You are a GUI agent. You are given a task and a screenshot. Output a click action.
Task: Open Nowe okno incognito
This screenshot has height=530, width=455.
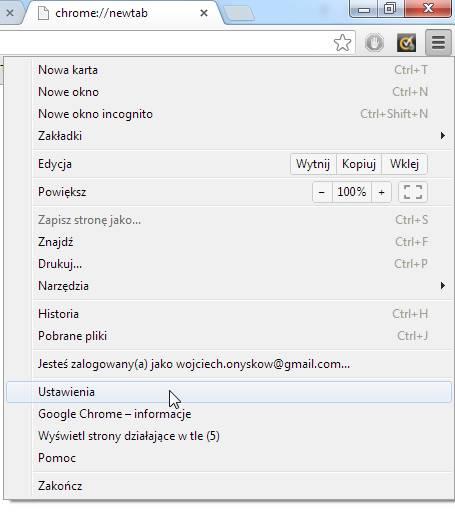(x=229, y=114)
